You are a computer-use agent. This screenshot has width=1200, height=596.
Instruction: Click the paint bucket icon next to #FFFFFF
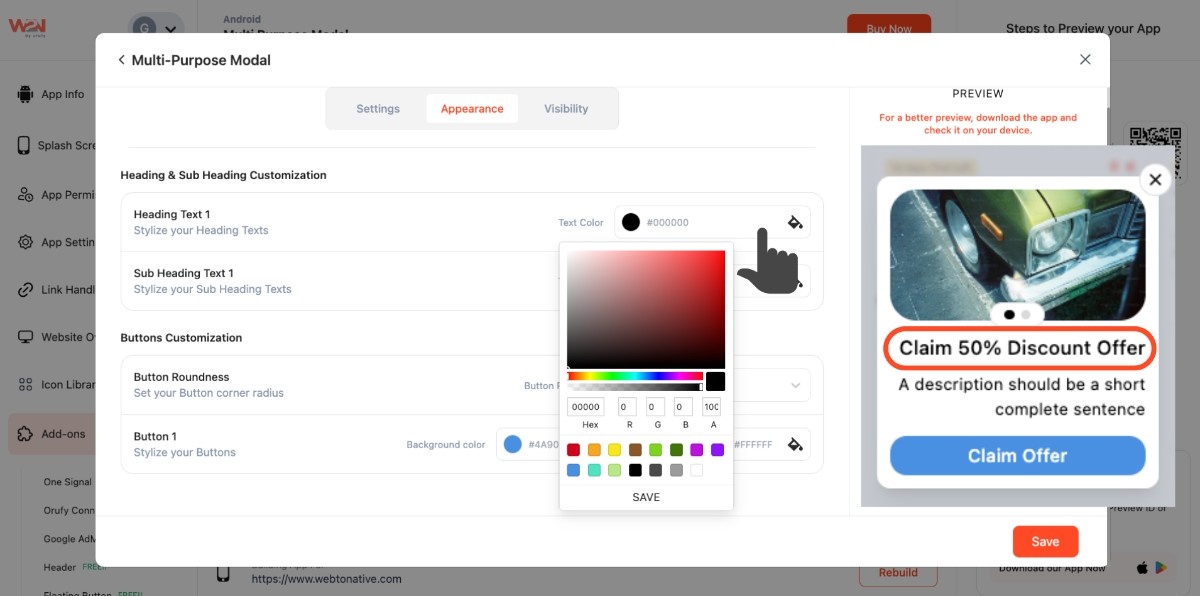(x=795, y=444)
